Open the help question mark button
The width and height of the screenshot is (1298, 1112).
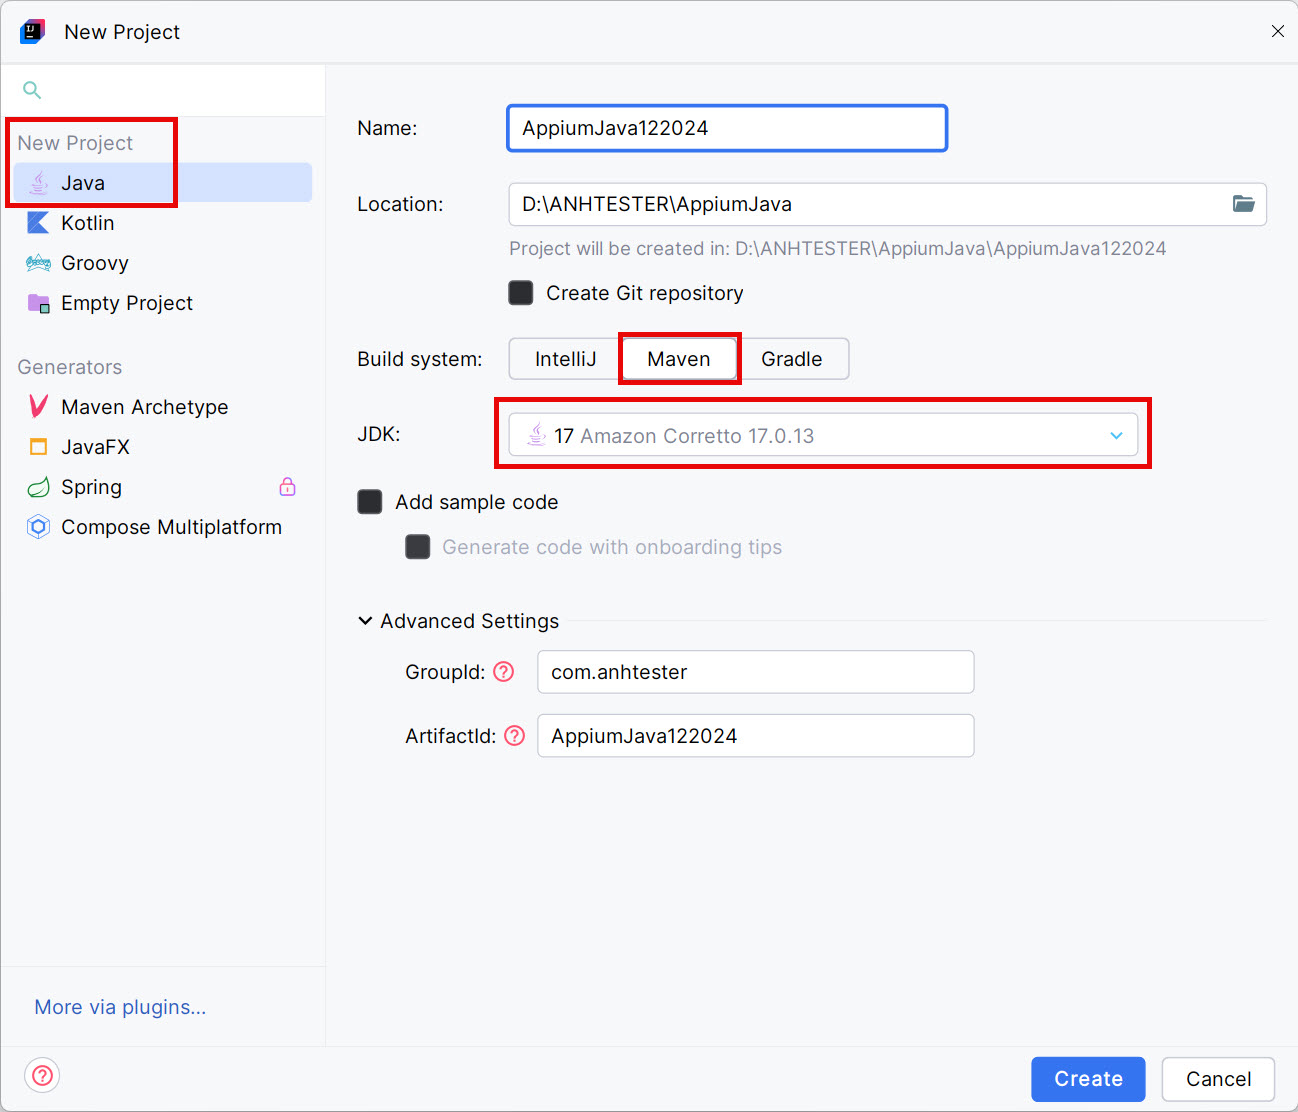coord(42,1076)
